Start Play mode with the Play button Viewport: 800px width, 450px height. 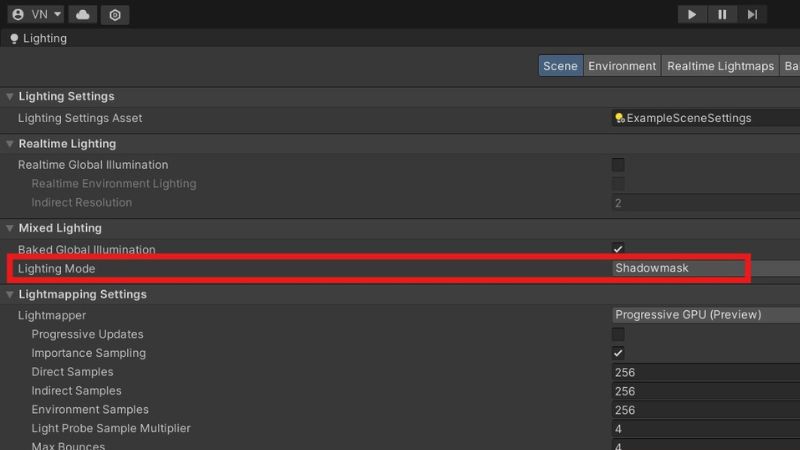[x=691, y=14]
